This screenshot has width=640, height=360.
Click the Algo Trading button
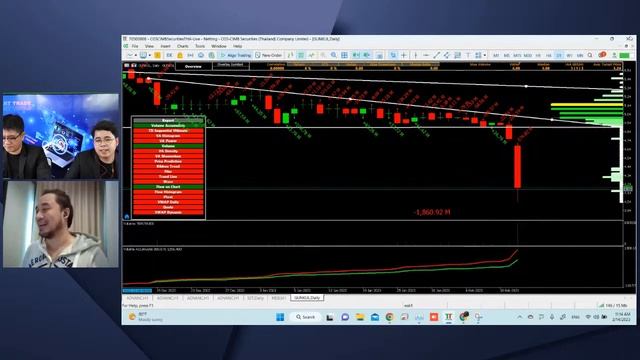point(236,55)
